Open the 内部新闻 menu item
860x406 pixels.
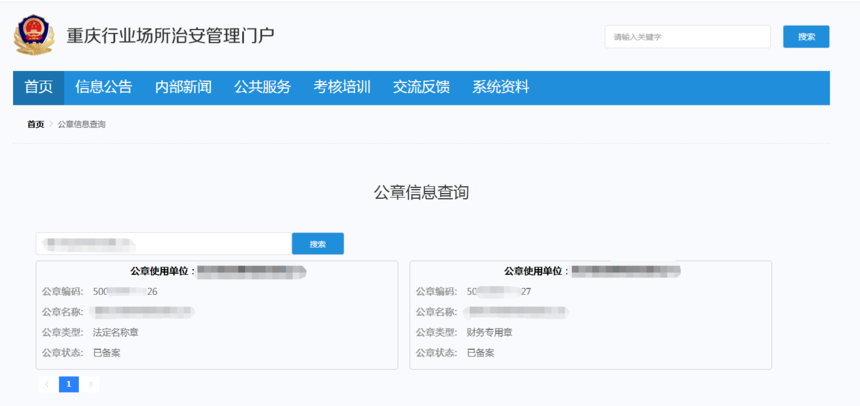(183, 87)
